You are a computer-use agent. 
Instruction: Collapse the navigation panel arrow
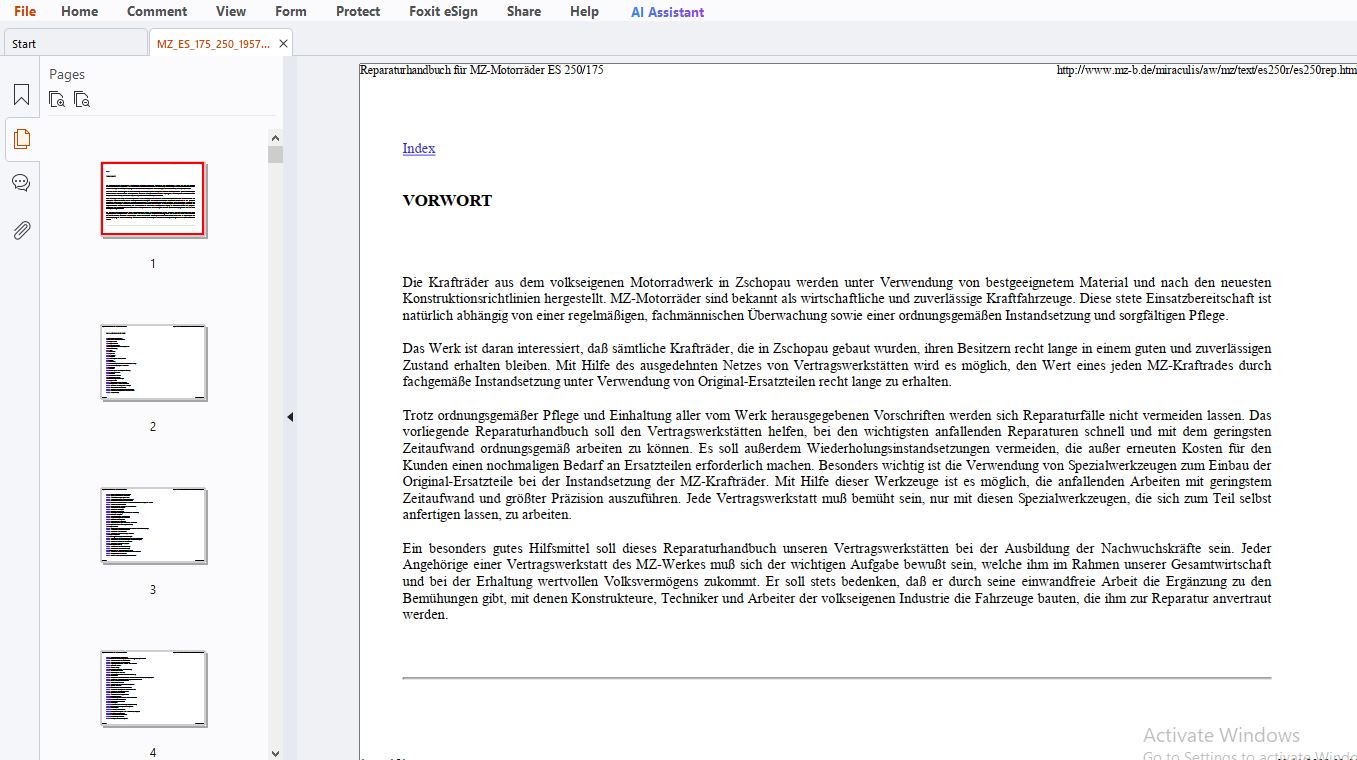click(x=290, y=417)
